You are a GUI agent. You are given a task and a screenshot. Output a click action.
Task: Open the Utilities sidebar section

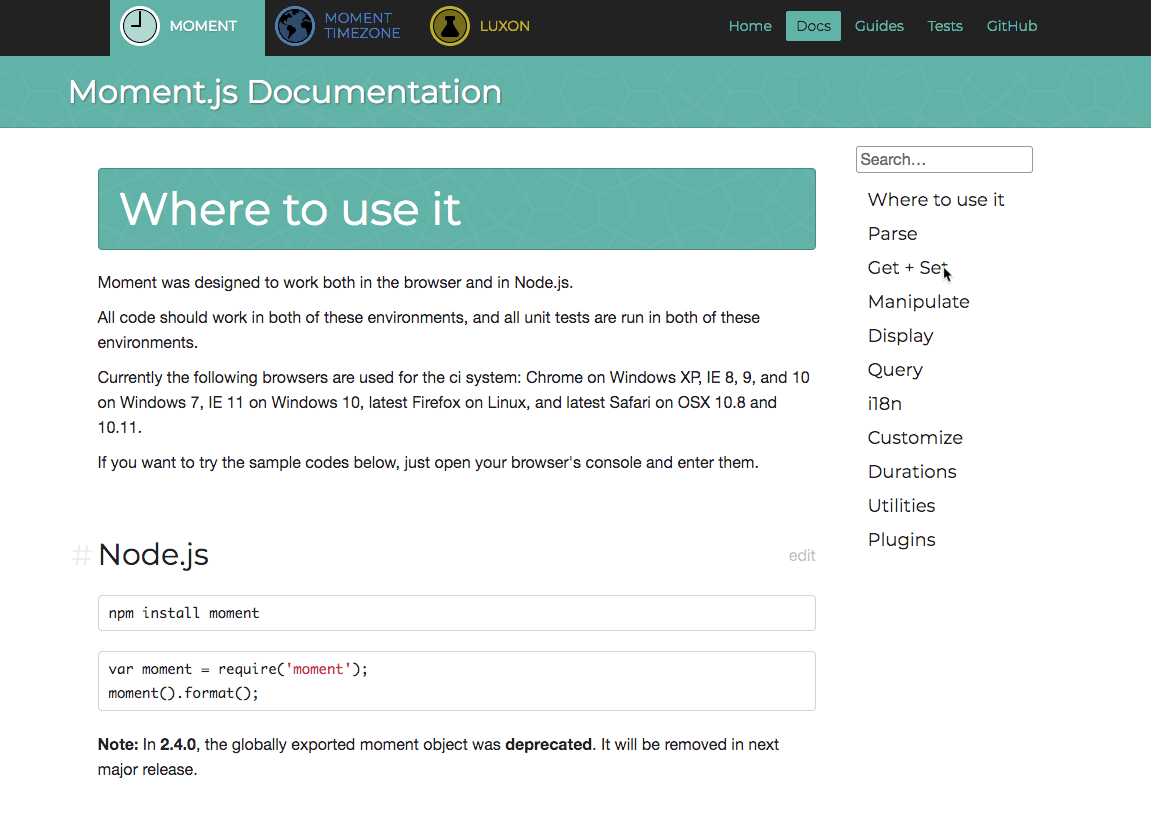click(x=901, y=506)
